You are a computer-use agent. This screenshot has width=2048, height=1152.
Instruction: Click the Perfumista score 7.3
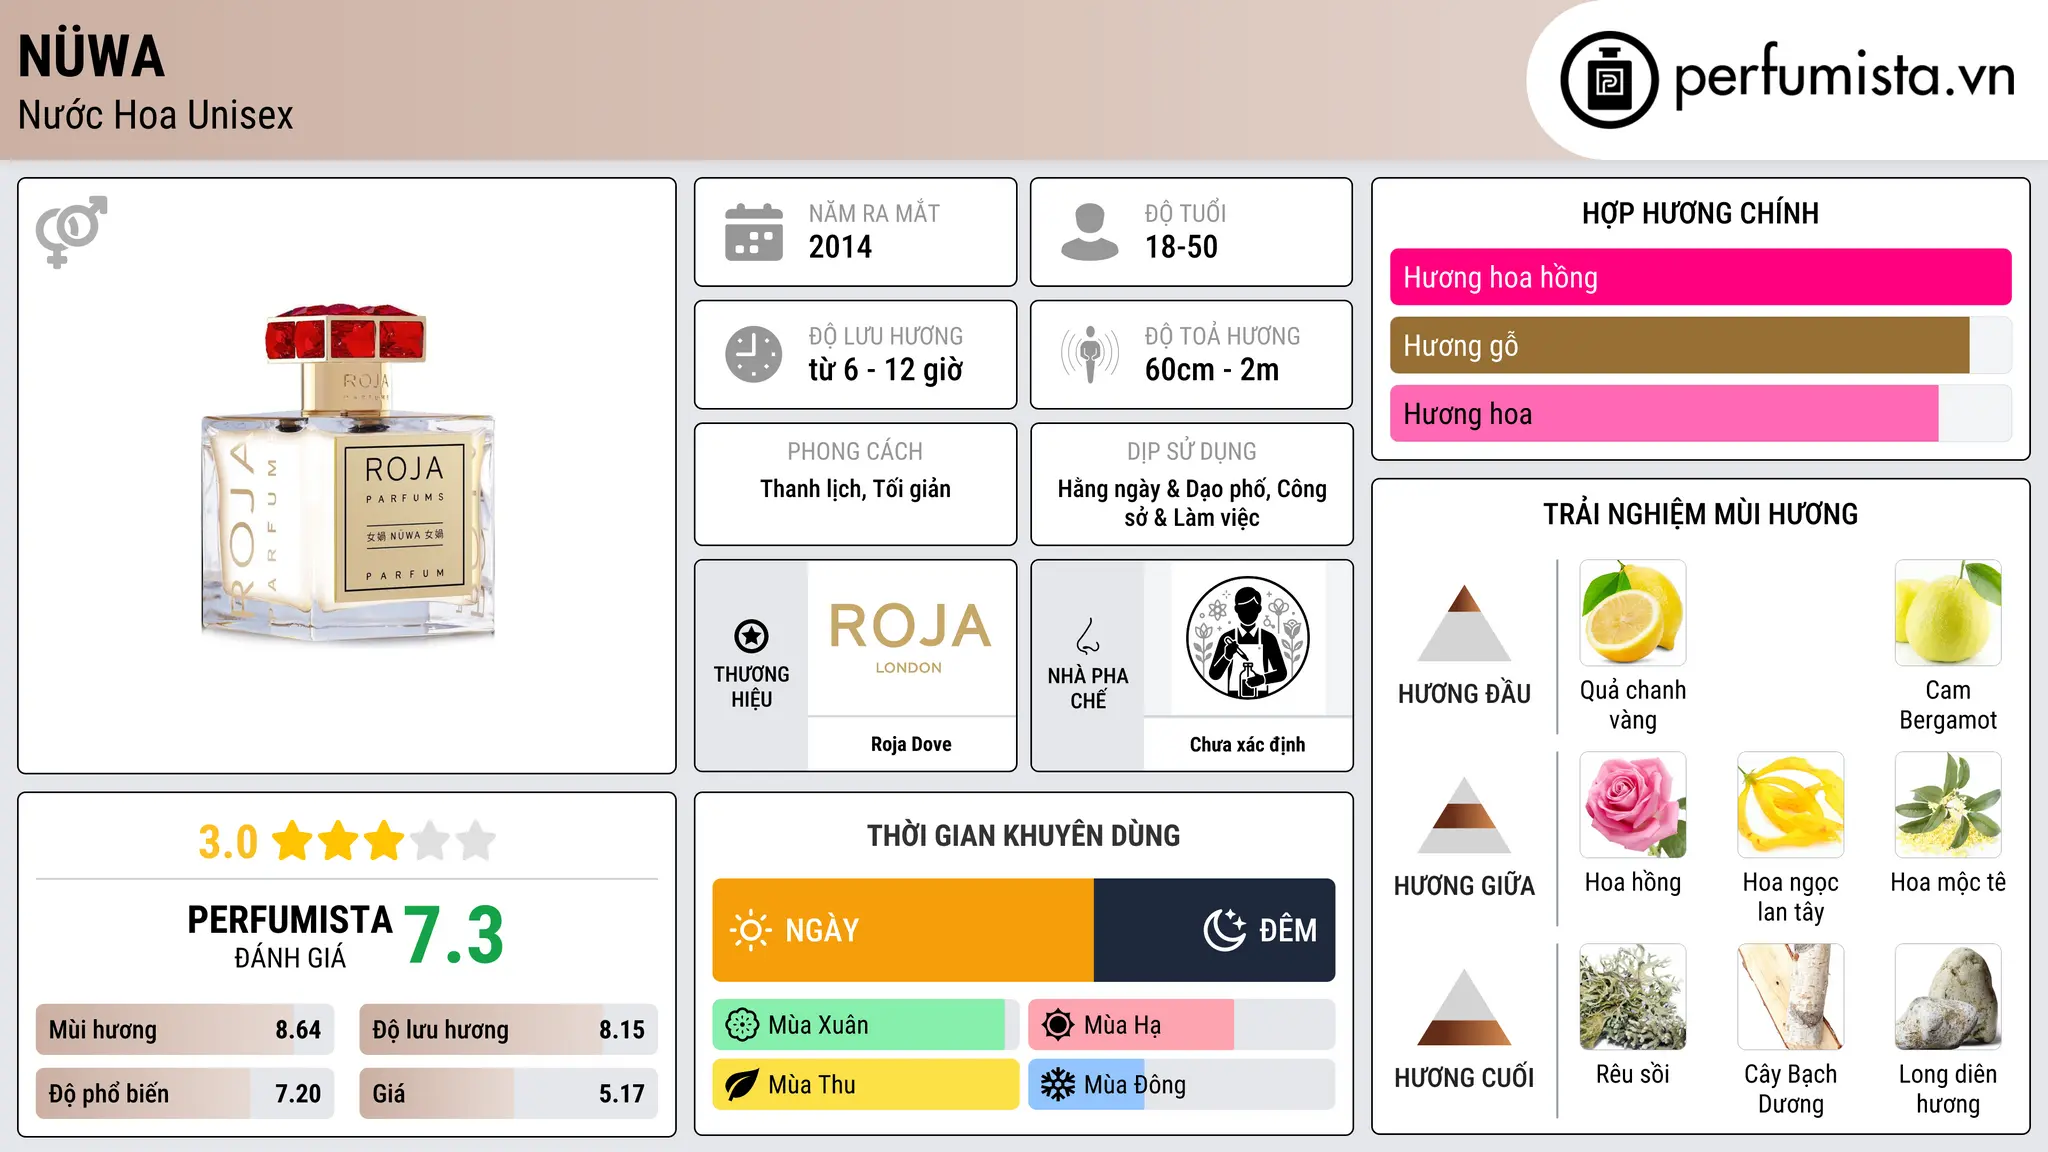point(454,935)
